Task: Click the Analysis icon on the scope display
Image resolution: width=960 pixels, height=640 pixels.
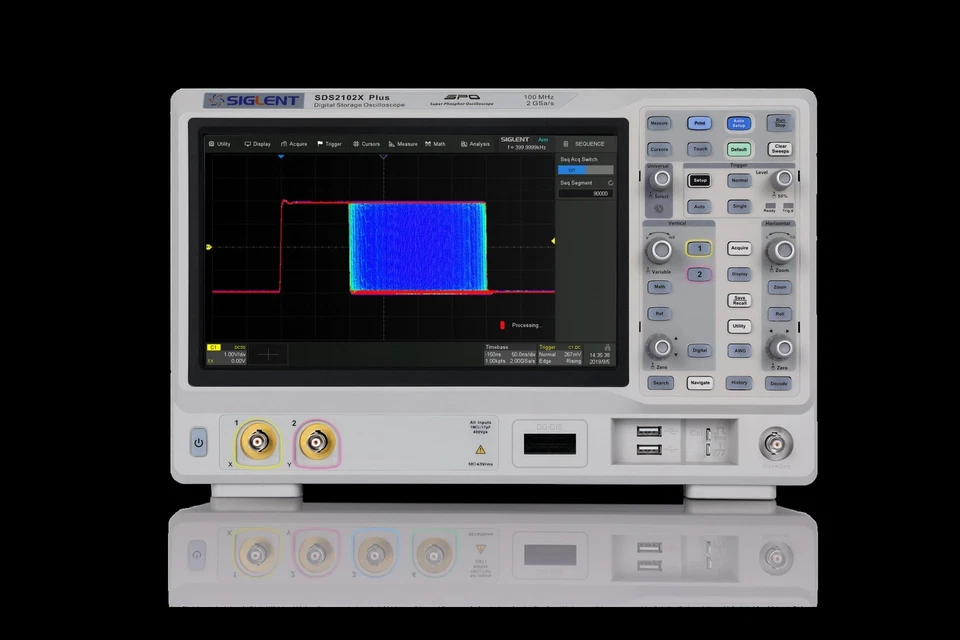Action: coord(473,143)
